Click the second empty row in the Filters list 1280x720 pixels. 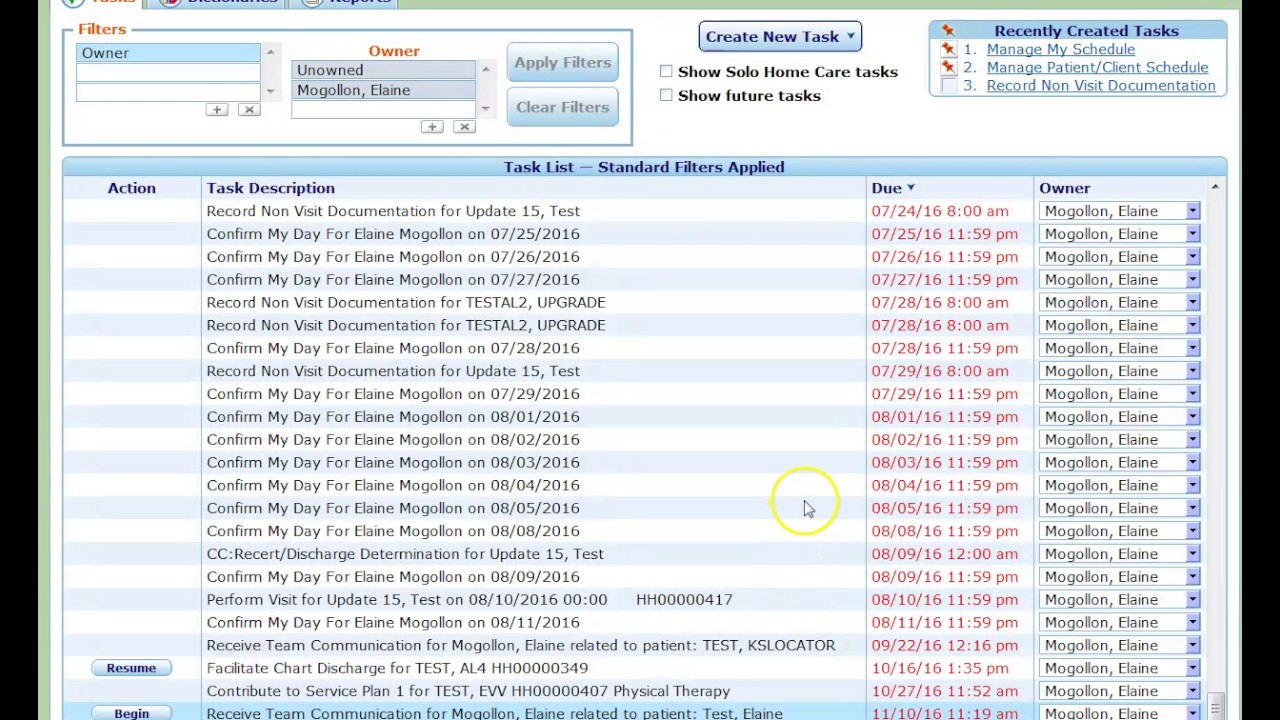pyautogui.click(x=168, y=92)
